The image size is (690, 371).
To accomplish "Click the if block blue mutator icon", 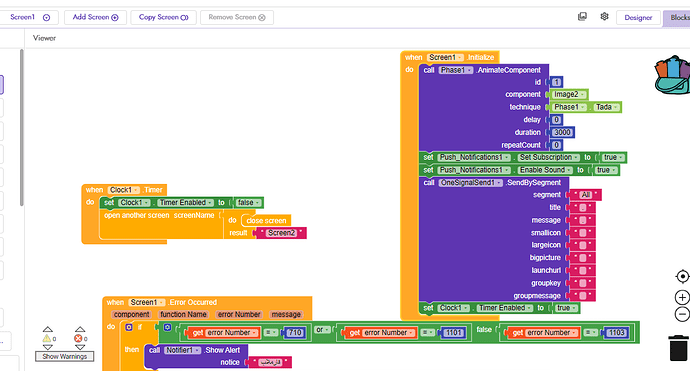I will tap(128, 327).
